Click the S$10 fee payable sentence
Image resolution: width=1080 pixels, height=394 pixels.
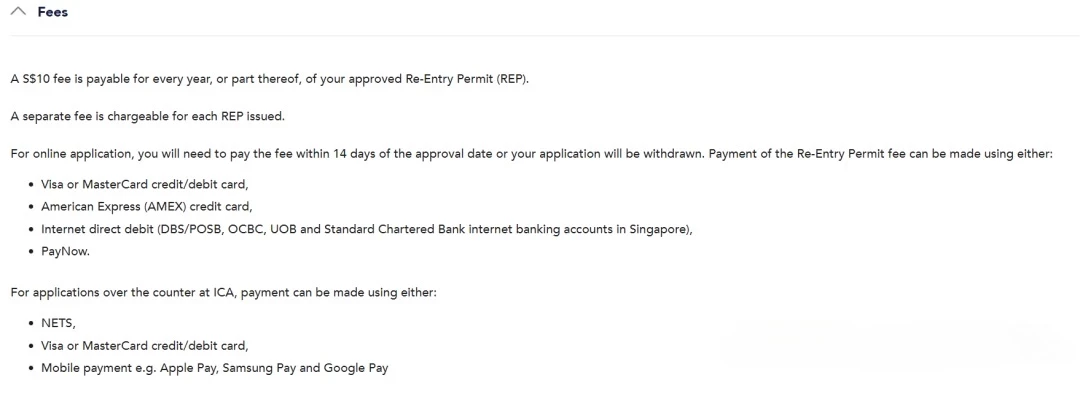tap(270, 79)
